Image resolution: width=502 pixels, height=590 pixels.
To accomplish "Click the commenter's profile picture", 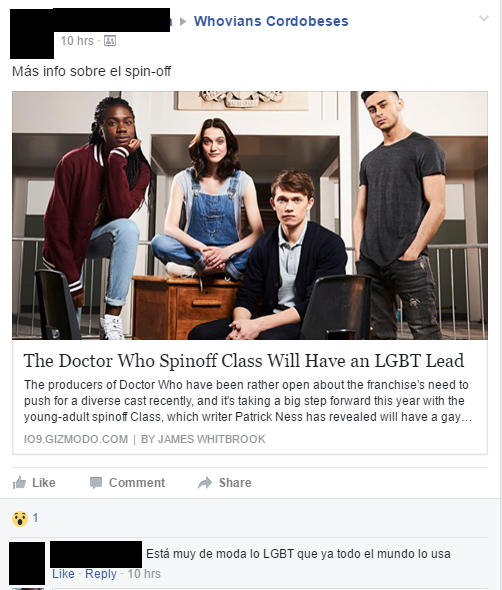I will point(27,563).
